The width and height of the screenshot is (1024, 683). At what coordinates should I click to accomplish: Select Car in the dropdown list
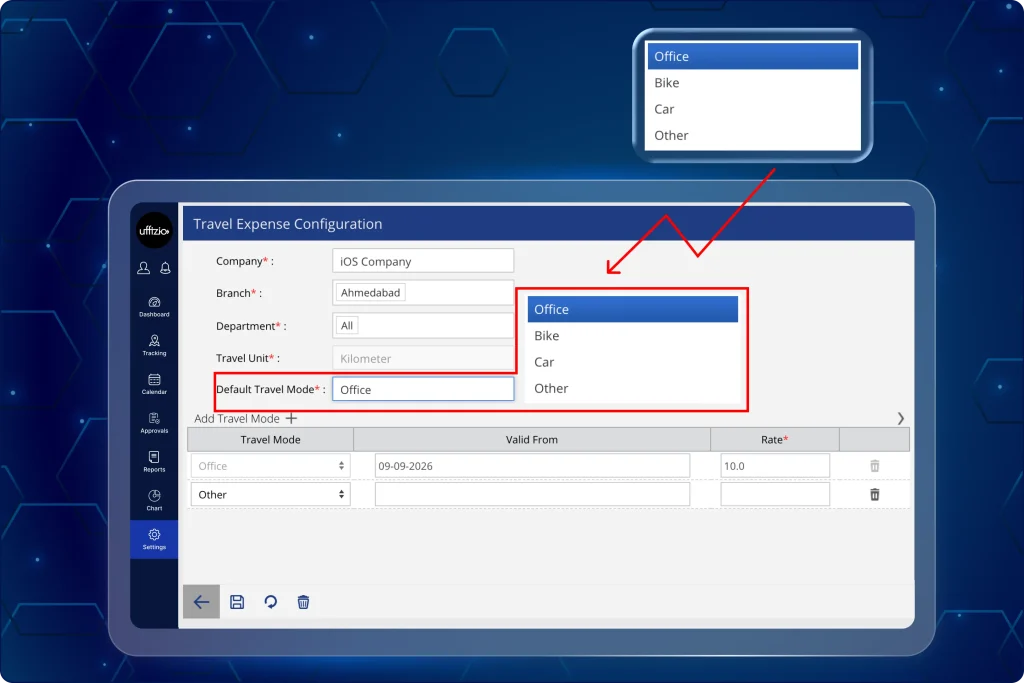[x=633, y=362]
